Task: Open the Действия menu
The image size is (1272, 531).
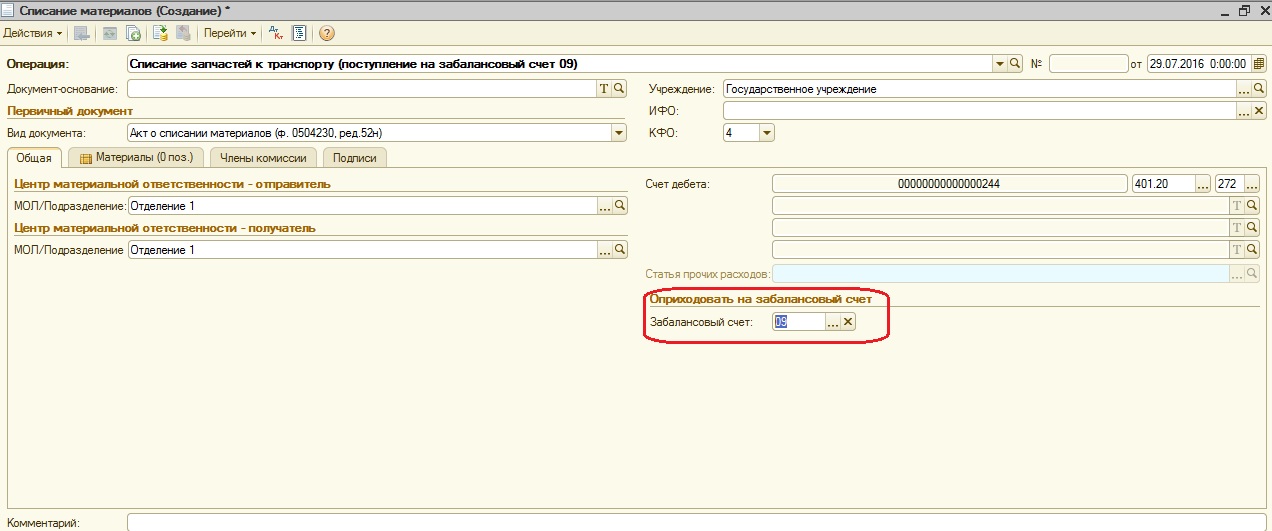Action: click(x=33, y=33)
